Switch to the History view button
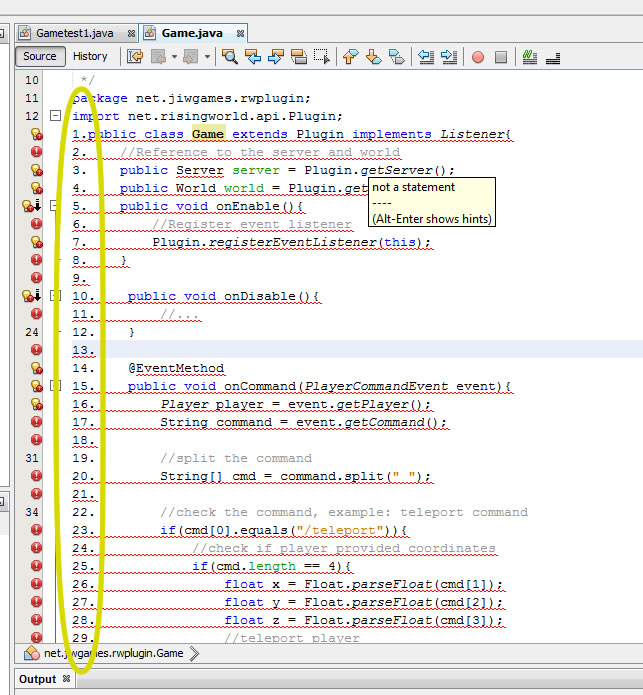The width and height of the screenshot is (643, 695). (90, 57)
